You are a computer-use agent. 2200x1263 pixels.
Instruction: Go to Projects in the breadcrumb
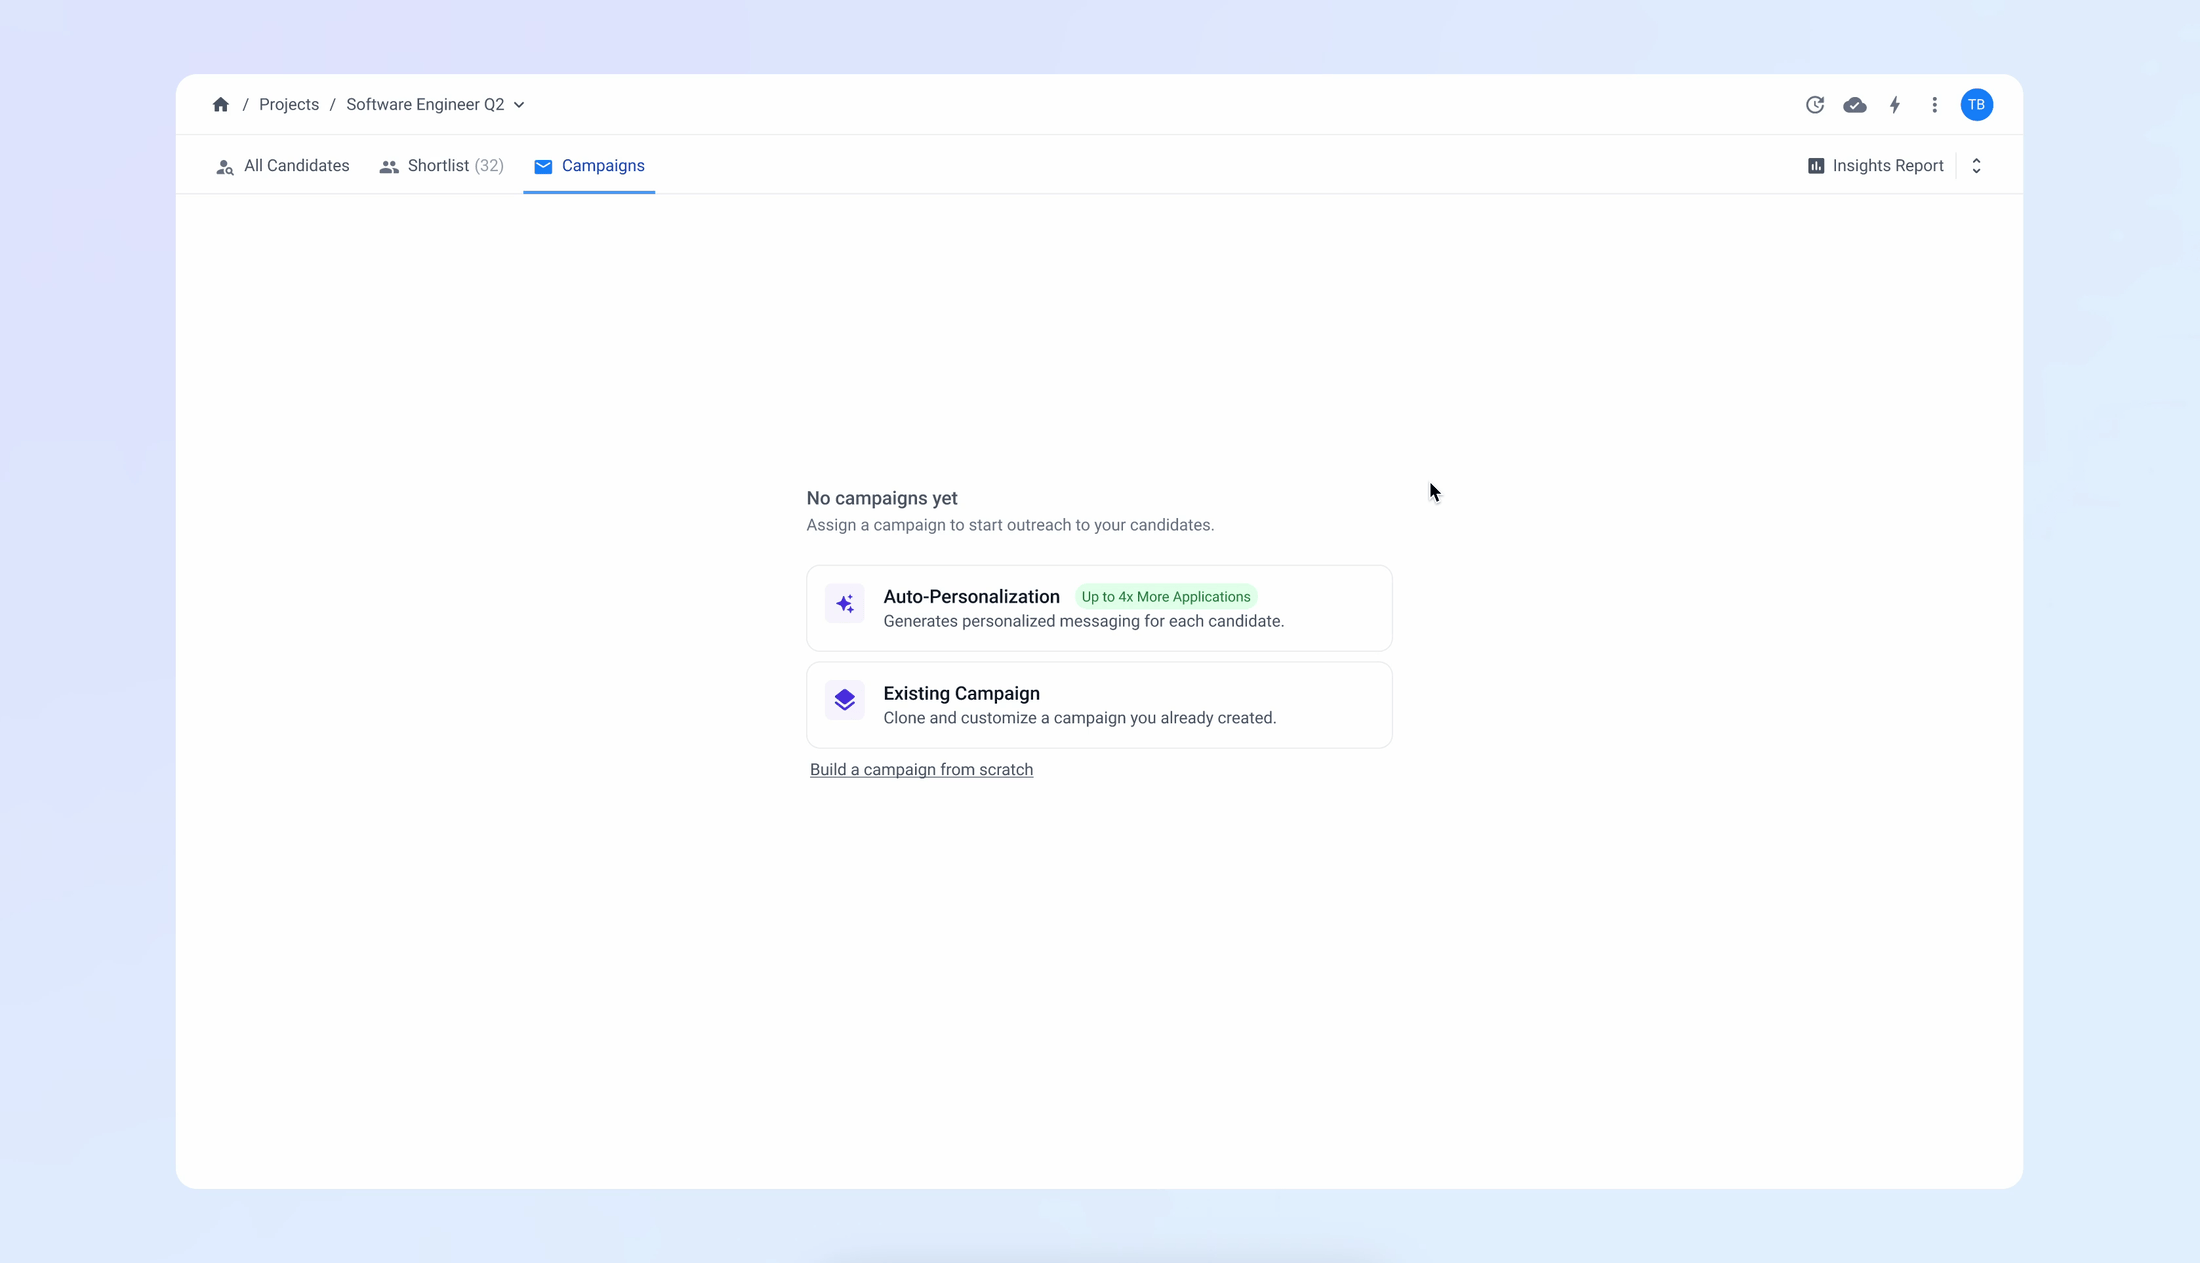tap(289, 105)
